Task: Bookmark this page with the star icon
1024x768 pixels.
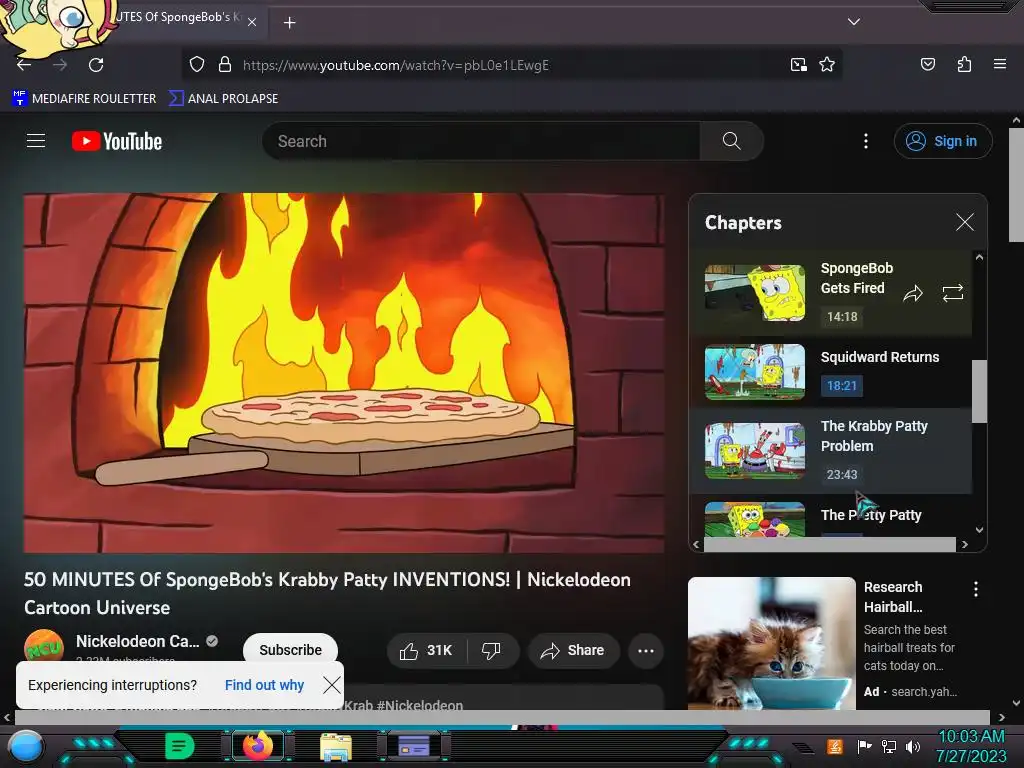Action: [x=827, y=65]
